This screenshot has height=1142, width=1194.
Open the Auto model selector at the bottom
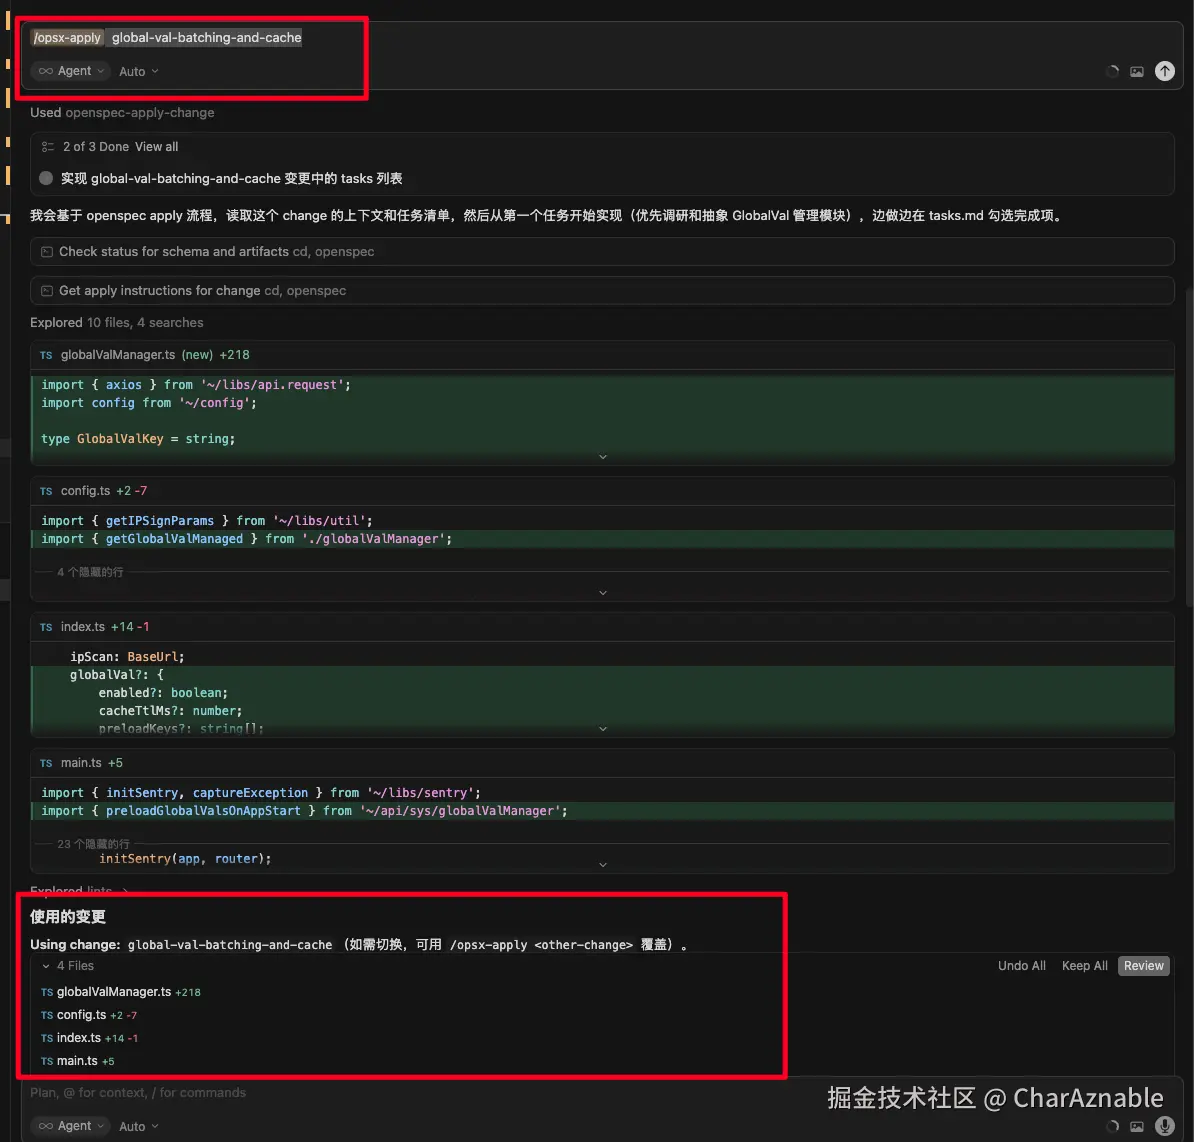(x=138, y=1126)
